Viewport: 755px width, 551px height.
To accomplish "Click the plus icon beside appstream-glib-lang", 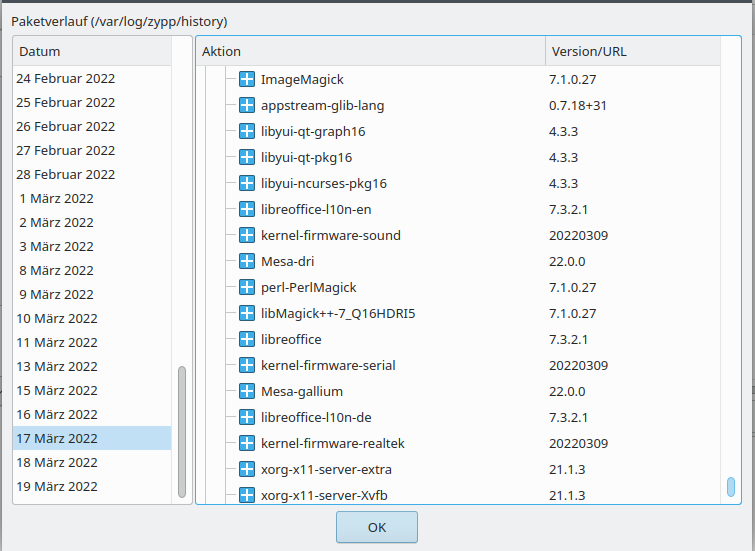I will 247,105.
